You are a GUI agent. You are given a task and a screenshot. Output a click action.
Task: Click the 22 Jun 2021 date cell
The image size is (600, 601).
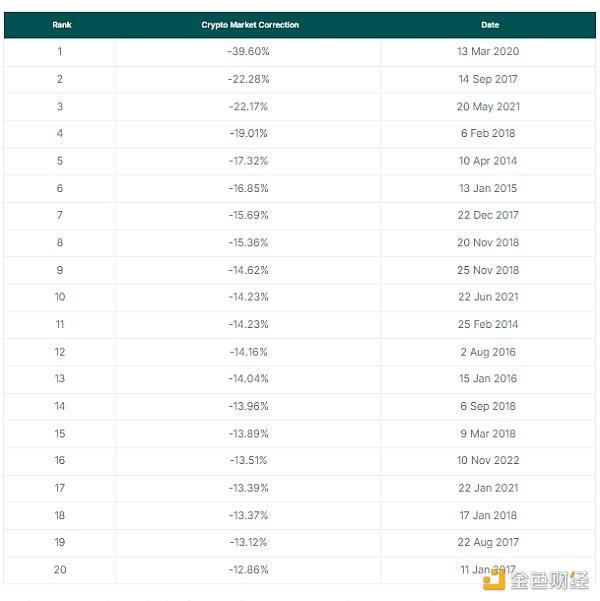(488, 297)
